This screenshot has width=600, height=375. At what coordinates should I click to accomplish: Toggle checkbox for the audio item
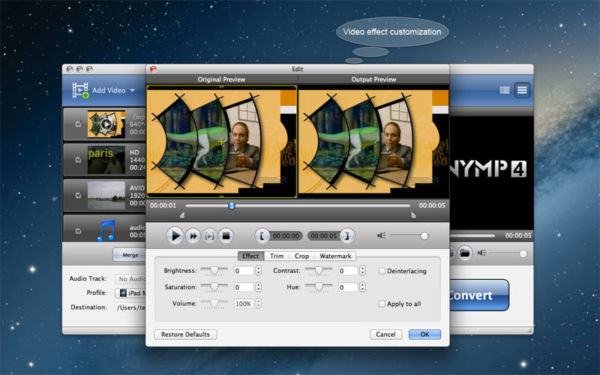coord(78,231)
